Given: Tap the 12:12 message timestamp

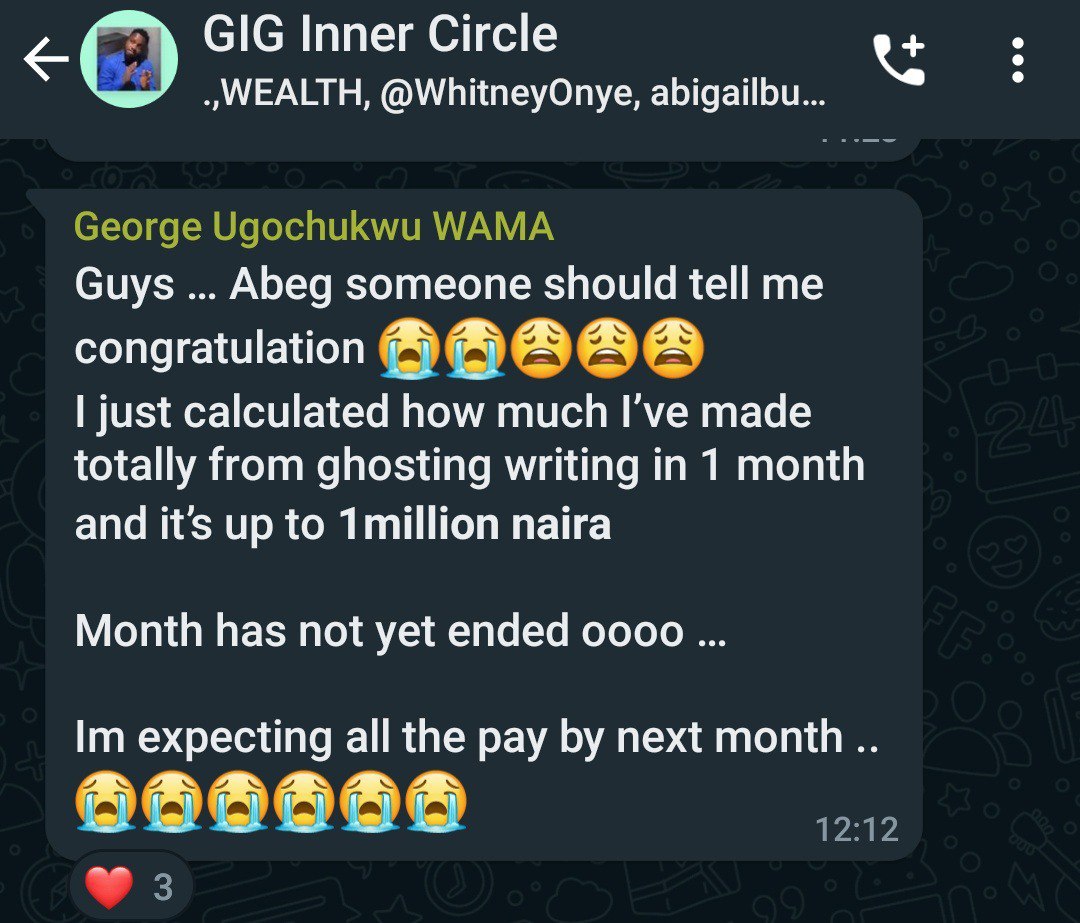Looking at the screenshot, I should (x=857, y=829).
